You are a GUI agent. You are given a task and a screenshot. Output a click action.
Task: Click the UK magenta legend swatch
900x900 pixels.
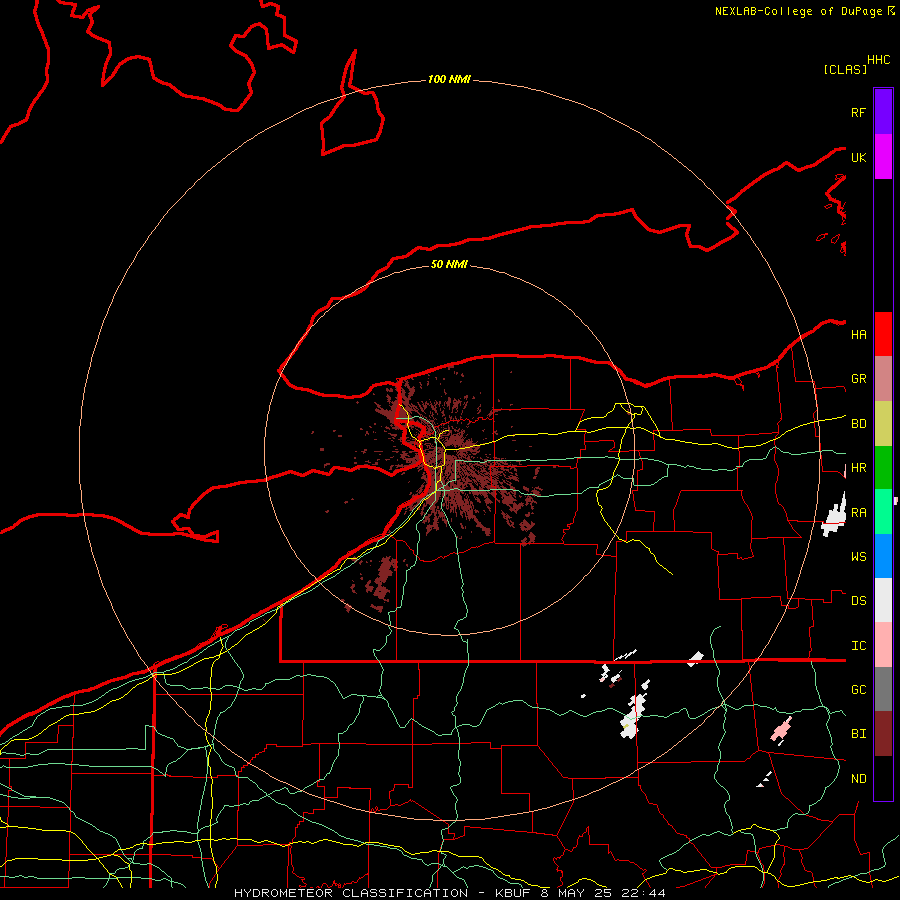[883, 157]
